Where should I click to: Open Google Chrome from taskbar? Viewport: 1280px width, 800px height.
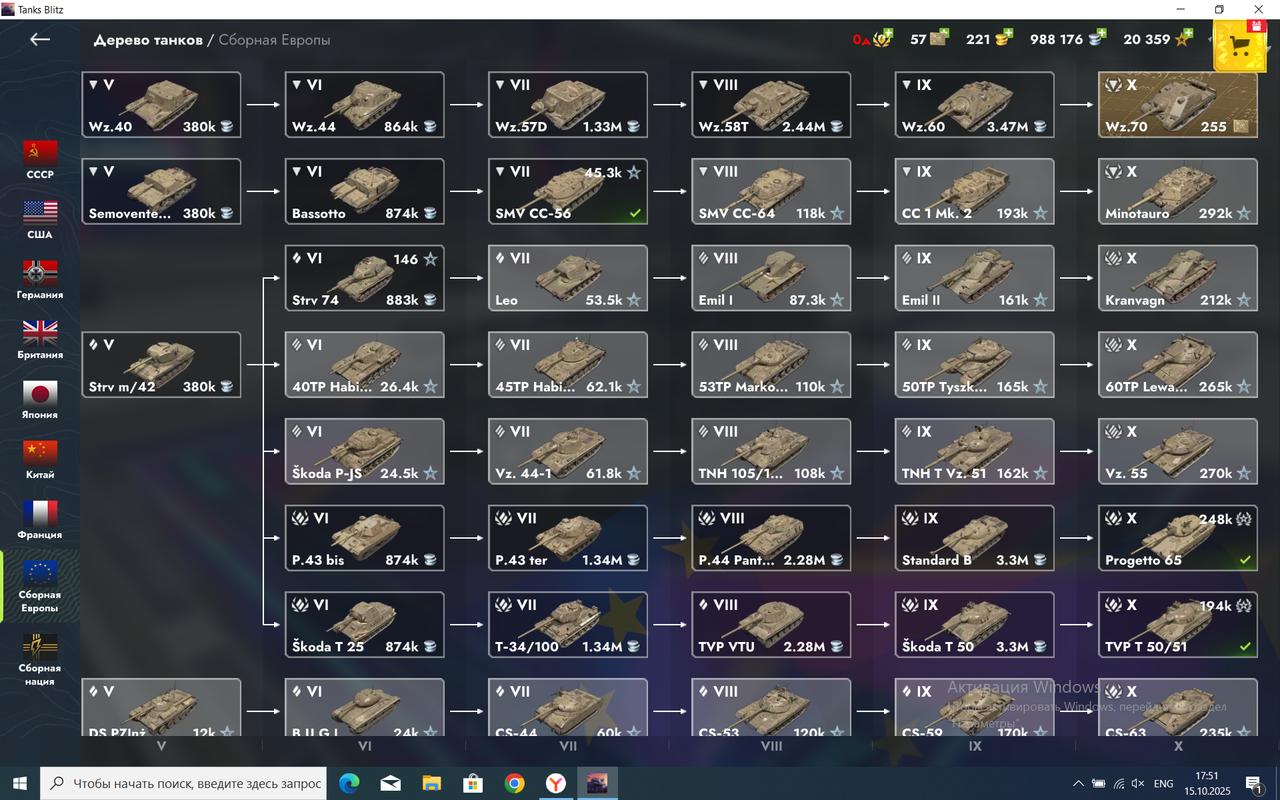(x=514, y=783)
